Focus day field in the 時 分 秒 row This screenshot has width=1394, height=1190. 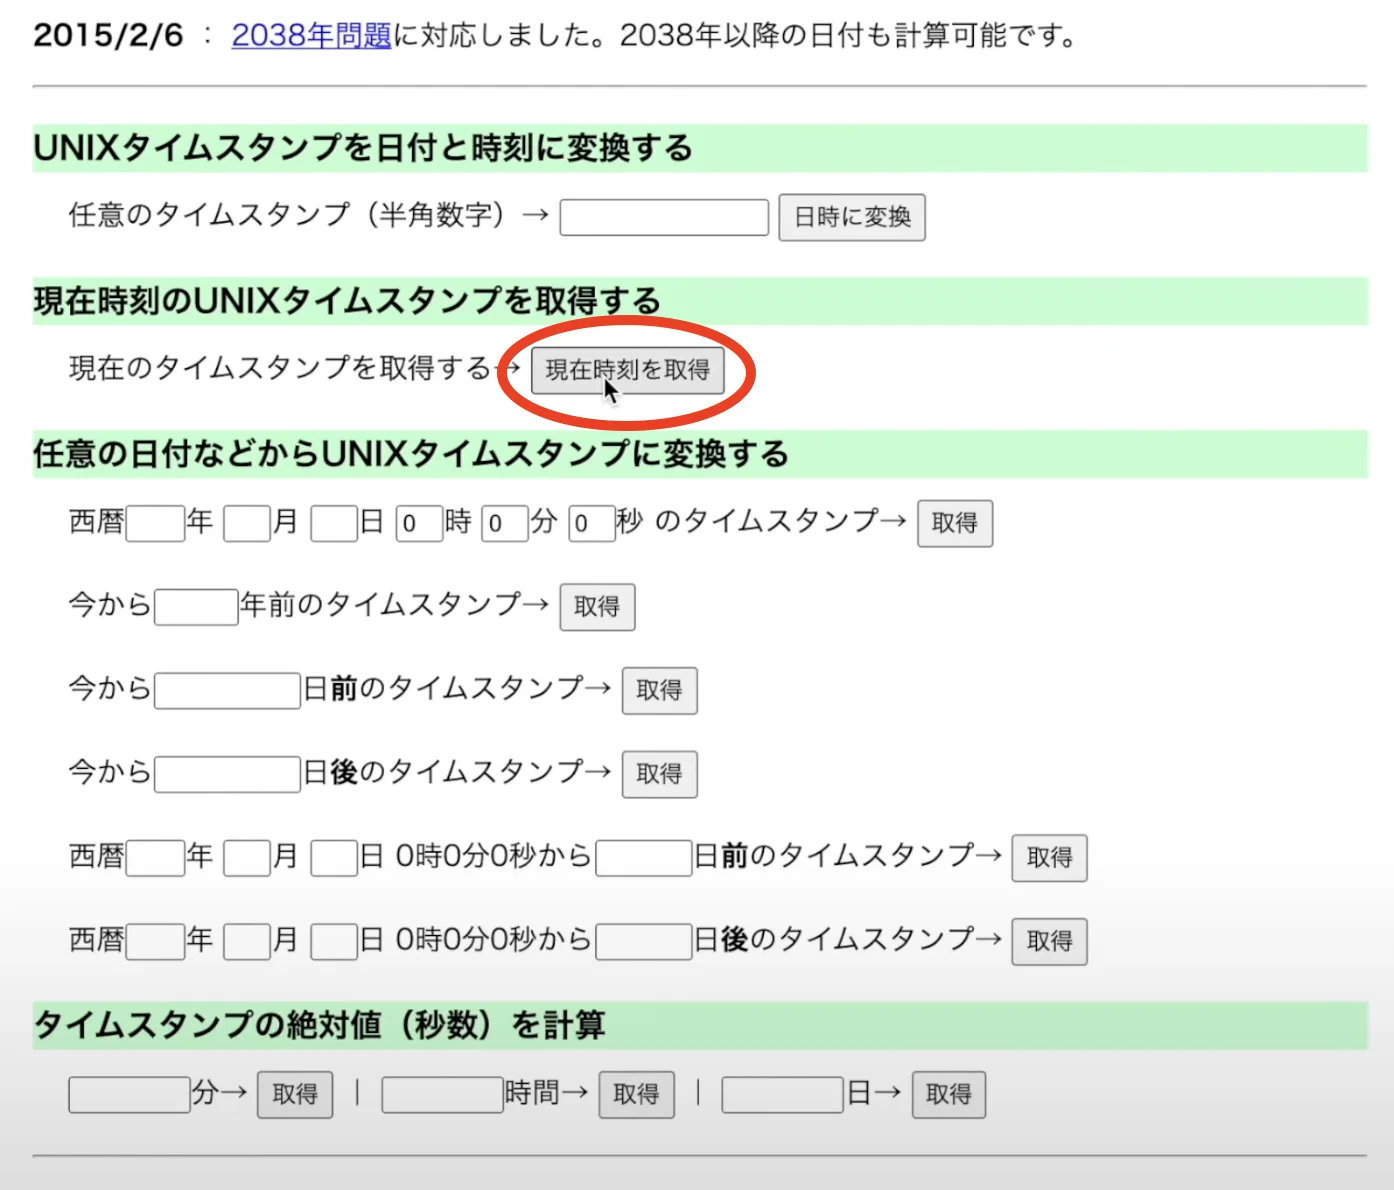[x=334, y=523]
